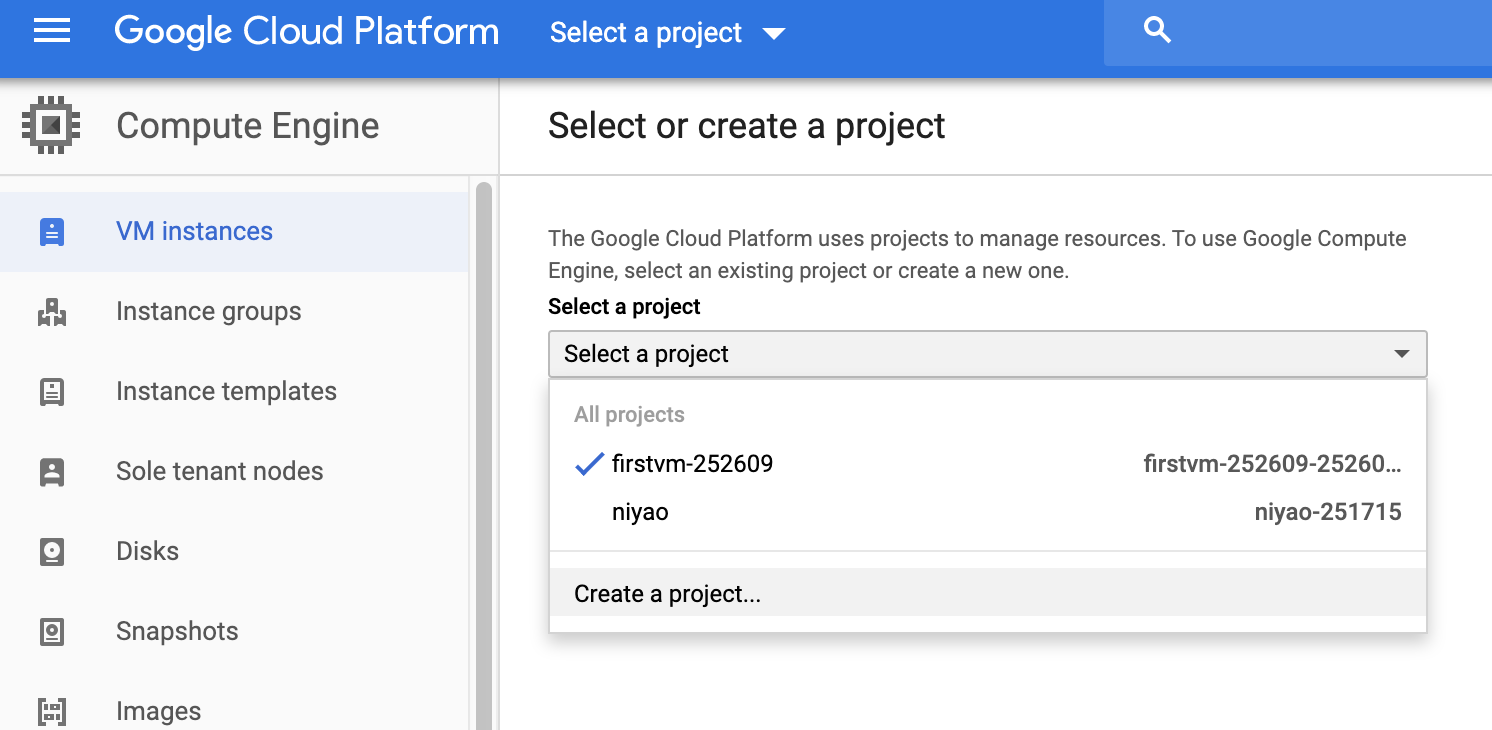Screen dimensions: 1492x730
Task: Click the sidebar vertical scrollbar
Action: click(x=484, y=455)
